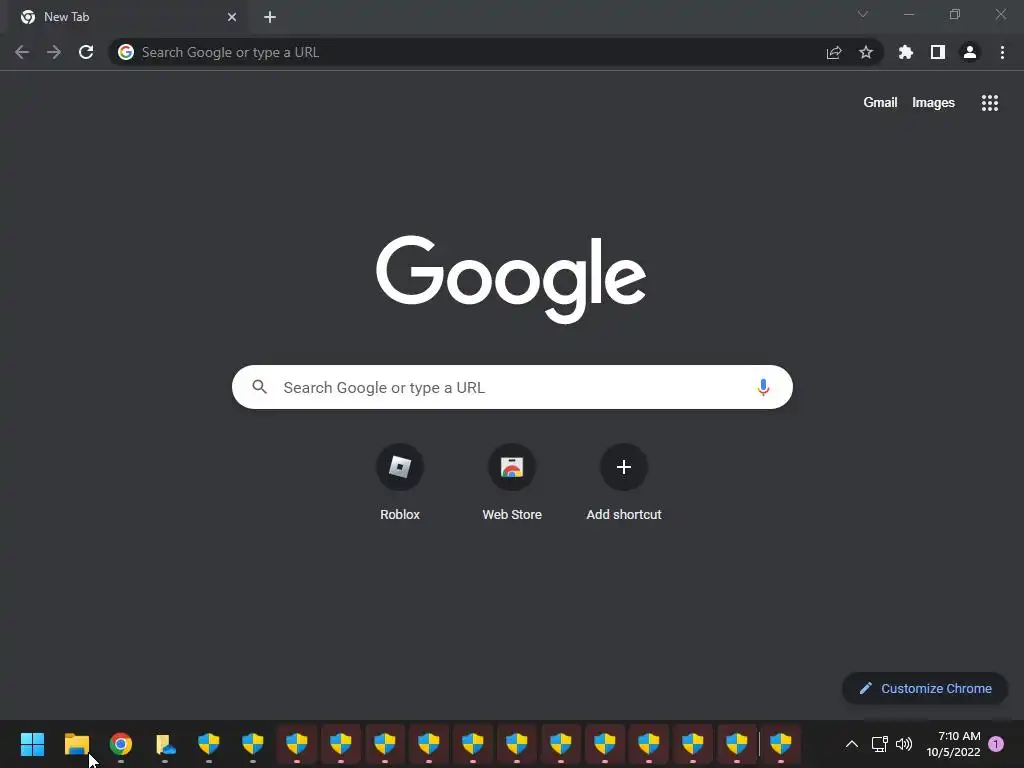Click the magnifier icon in search box
Viewport: 1024px width, 768px height.
click(260, 387)
